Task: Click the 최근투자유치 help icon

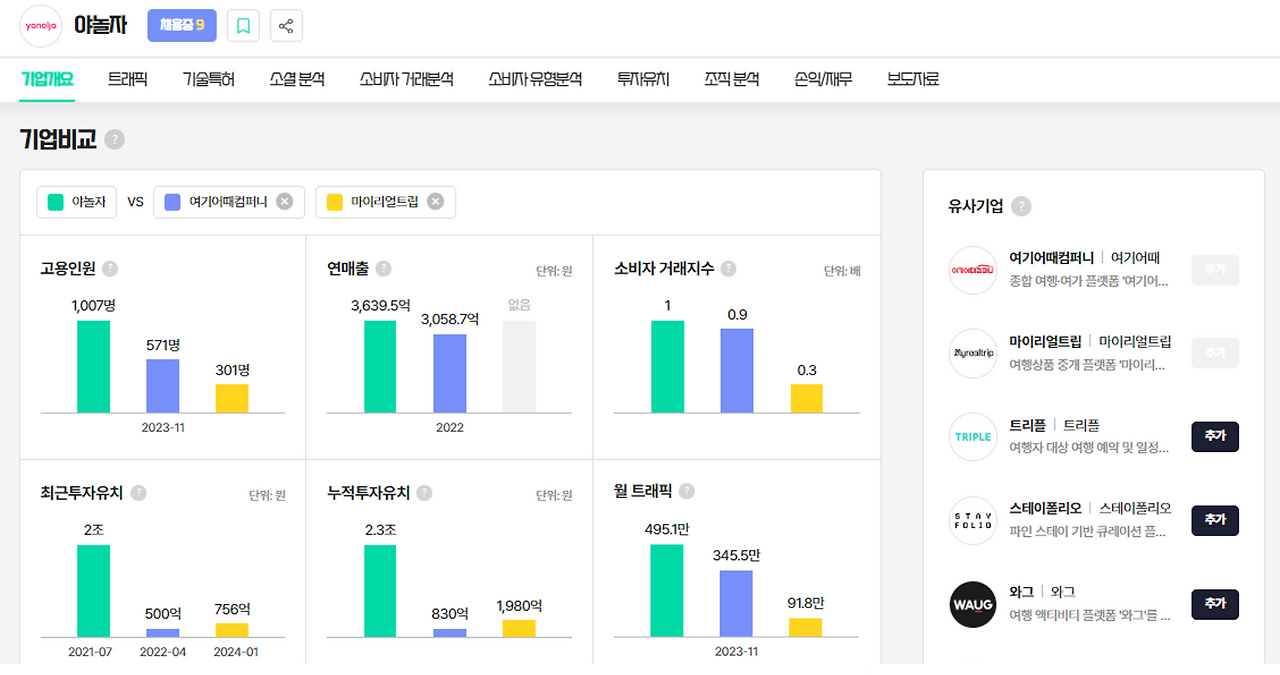Action: pyautogui.click(x=138, y=492)
